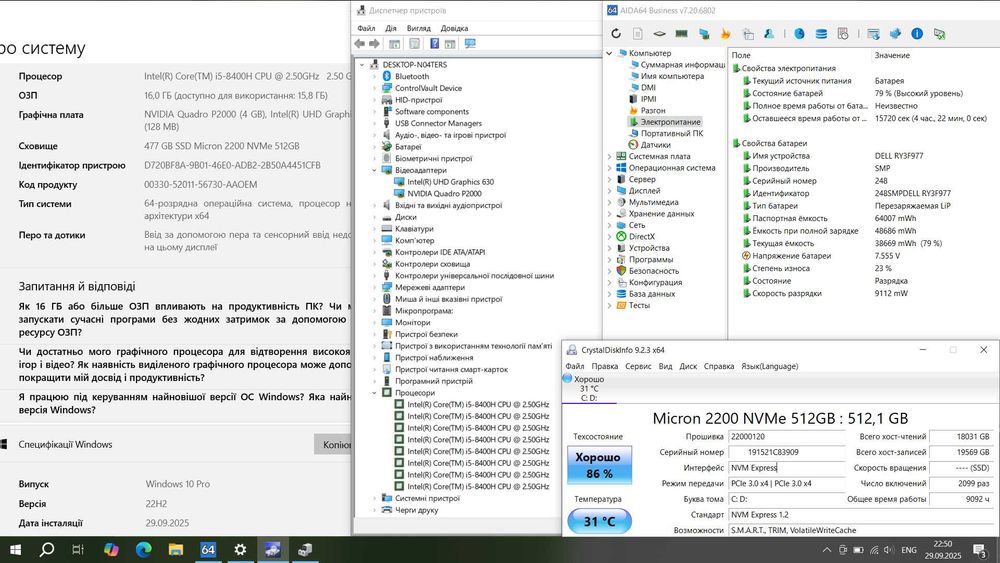Image resolution: width=1000 pixels, height=563 pixels.
Task: Collapse Процесори node in Device Manager
Action: coord(374,393)
